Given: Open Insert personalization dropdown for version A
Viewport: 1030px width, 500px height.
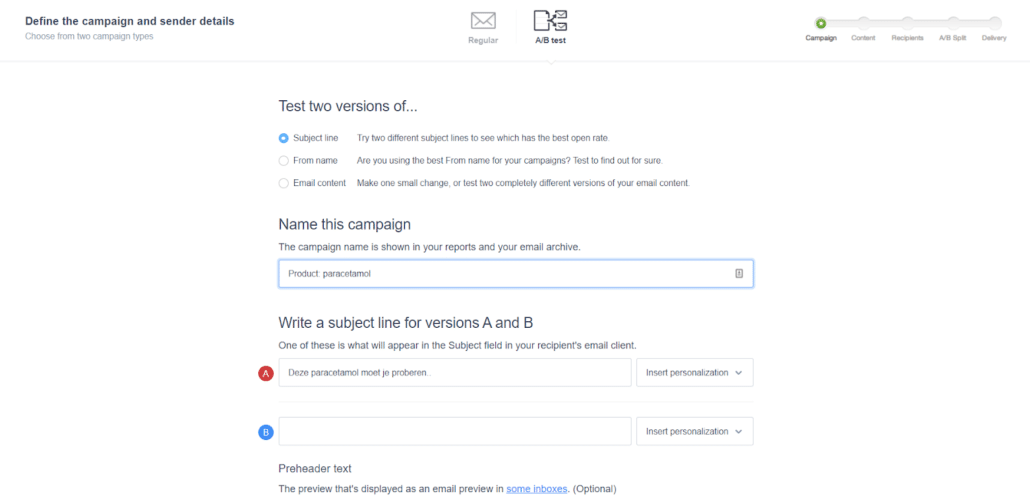Looking at the screenshot, I should (694, 373).
